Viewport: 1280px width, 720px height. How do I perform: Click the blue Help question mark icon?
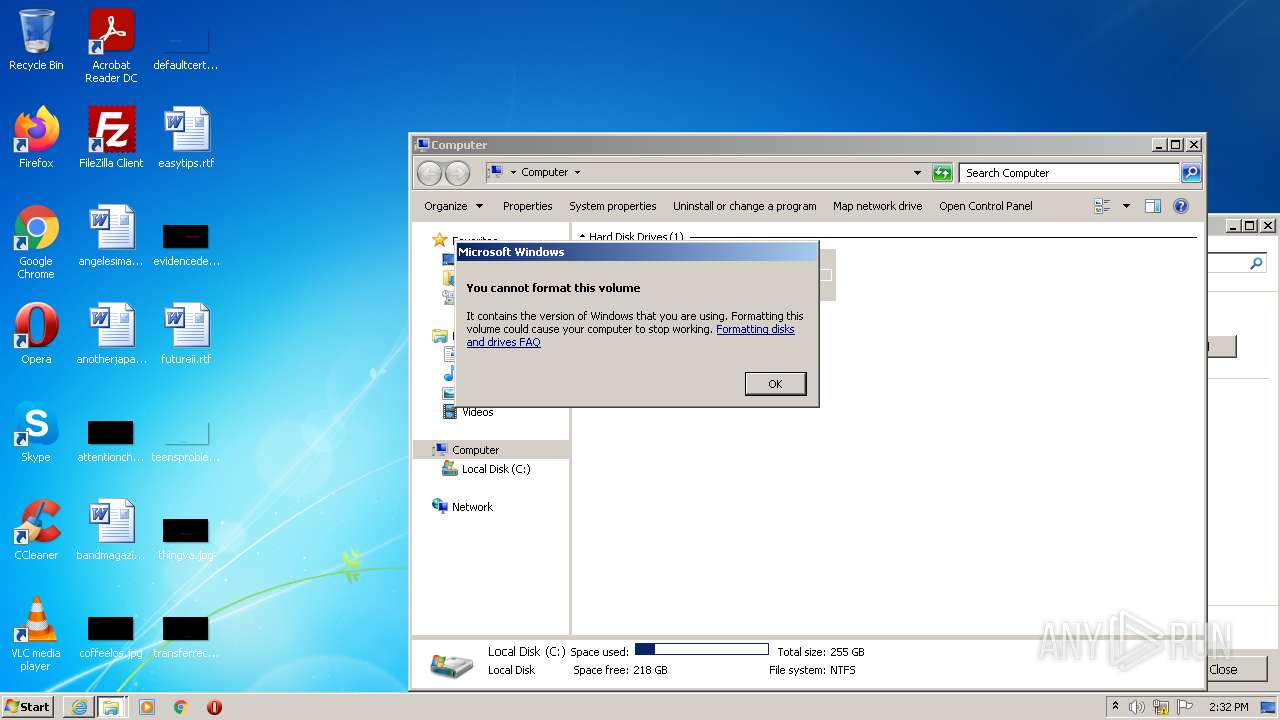coord(1181,206)
